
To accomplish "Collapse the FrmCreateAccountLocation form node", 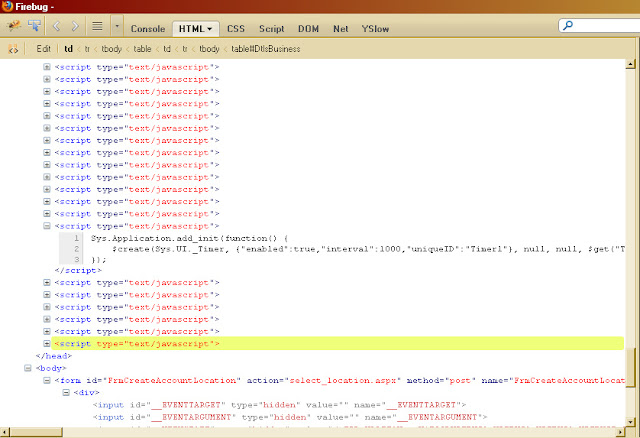I will tap(47, 380).
